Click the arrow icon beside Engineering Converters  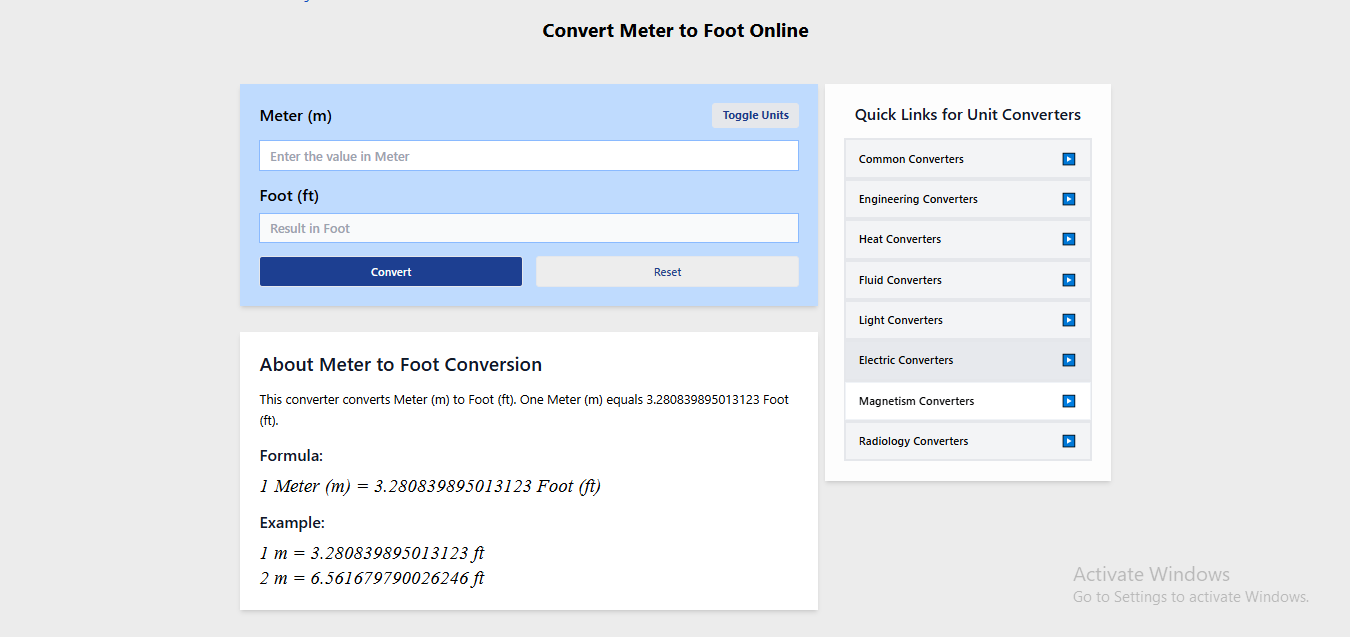pyautogui.click(x=1069, y=198)
